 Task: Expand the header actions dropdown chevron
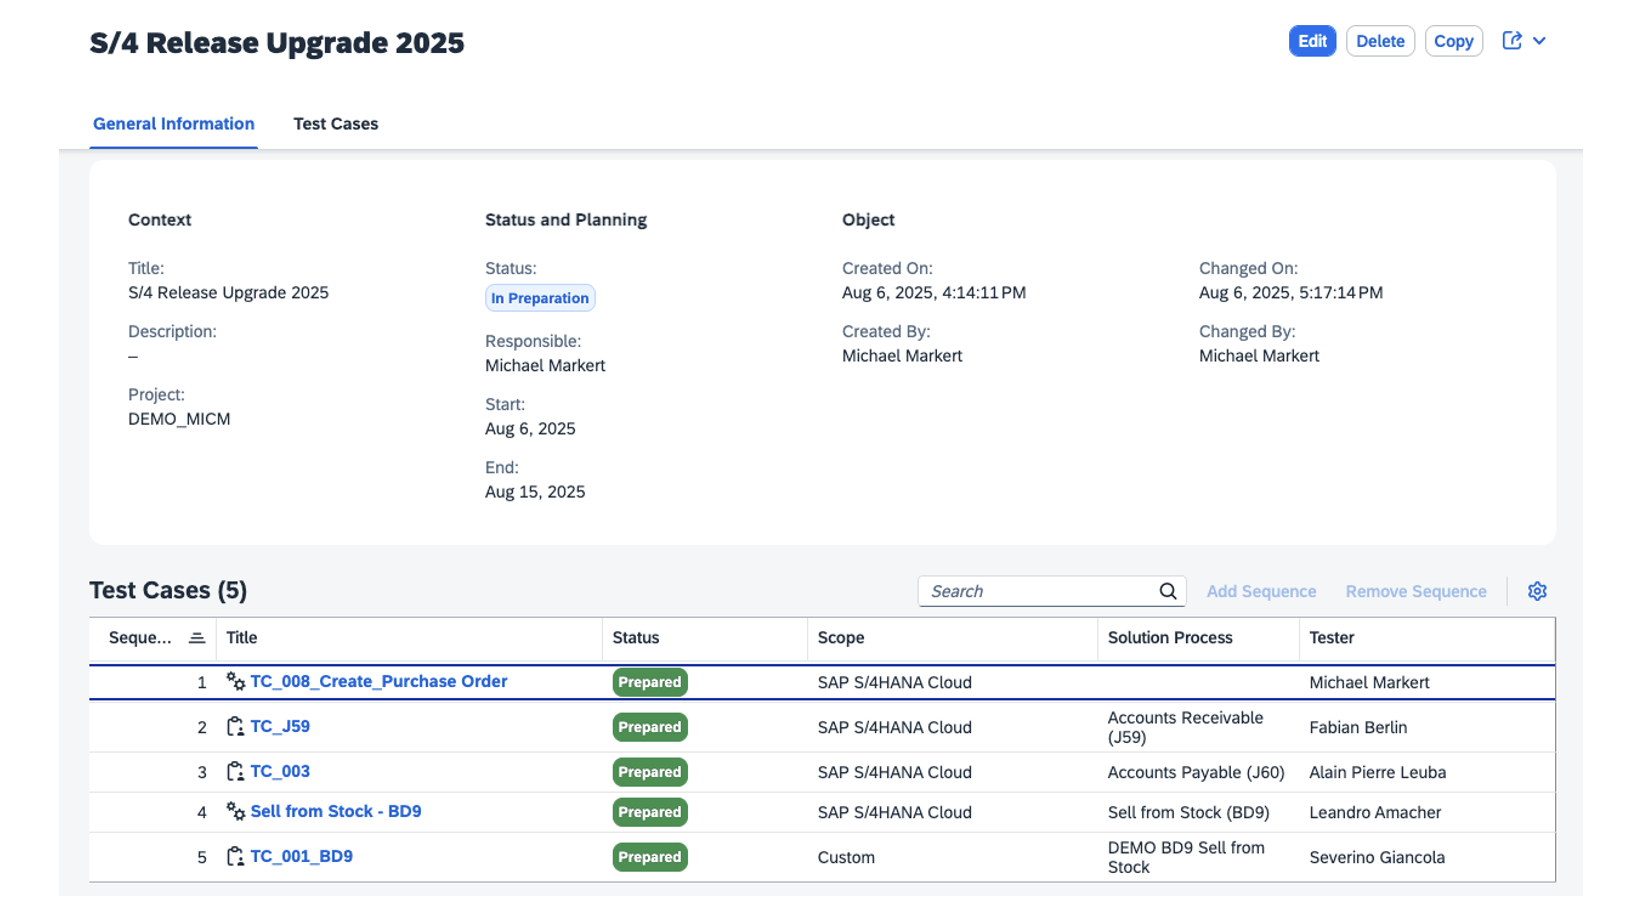pyautogui.click(x=1540, y=41)
